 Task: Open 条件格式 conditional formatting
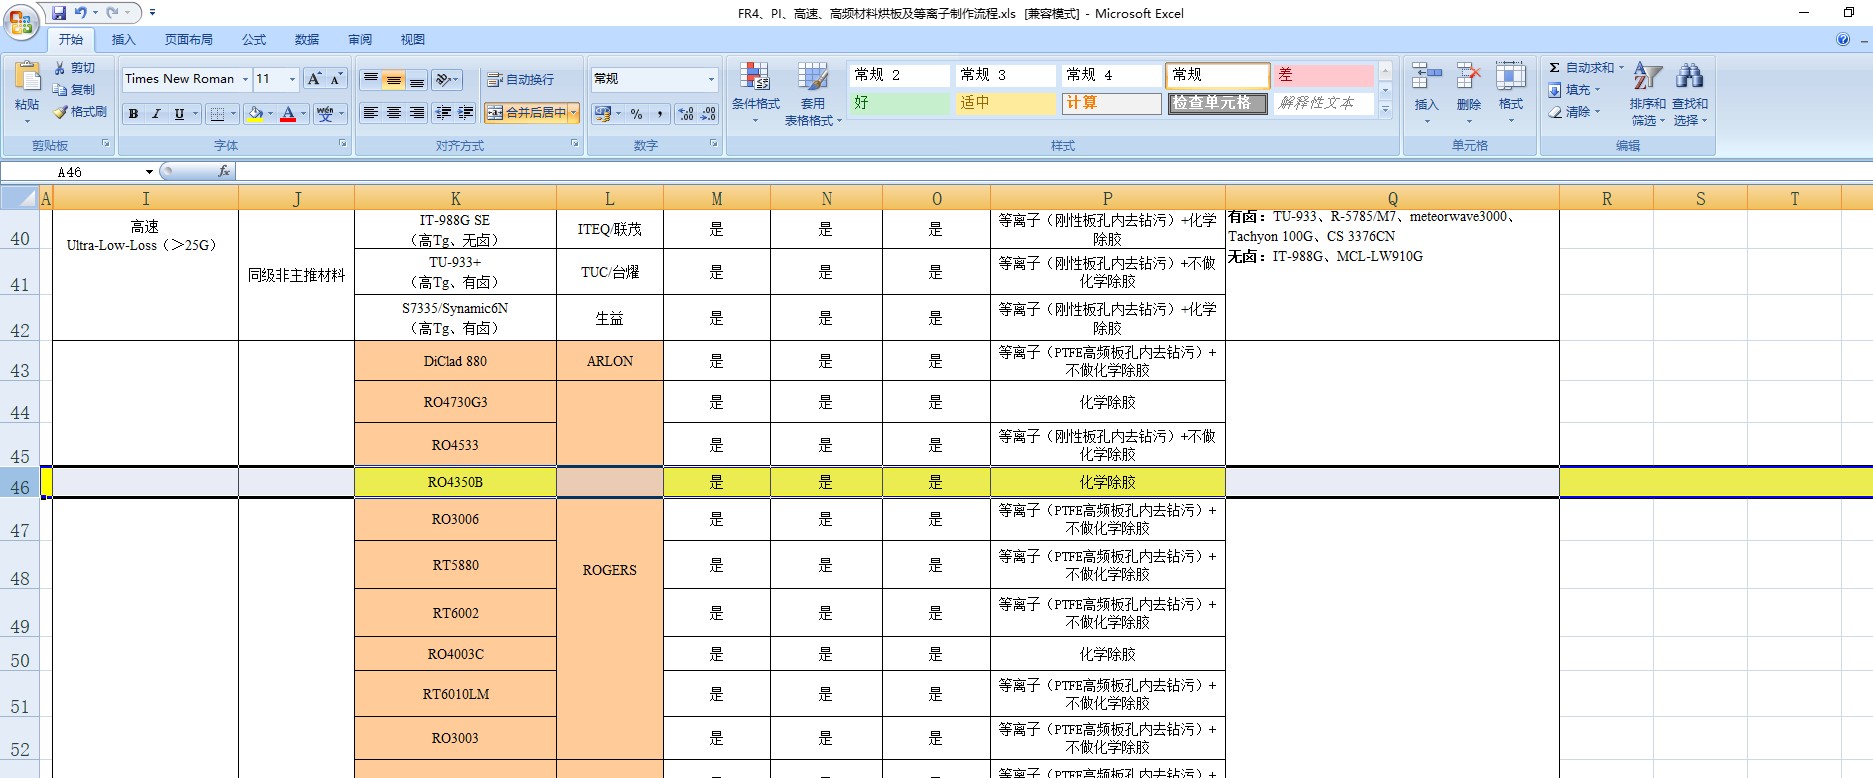click(755, 92)
